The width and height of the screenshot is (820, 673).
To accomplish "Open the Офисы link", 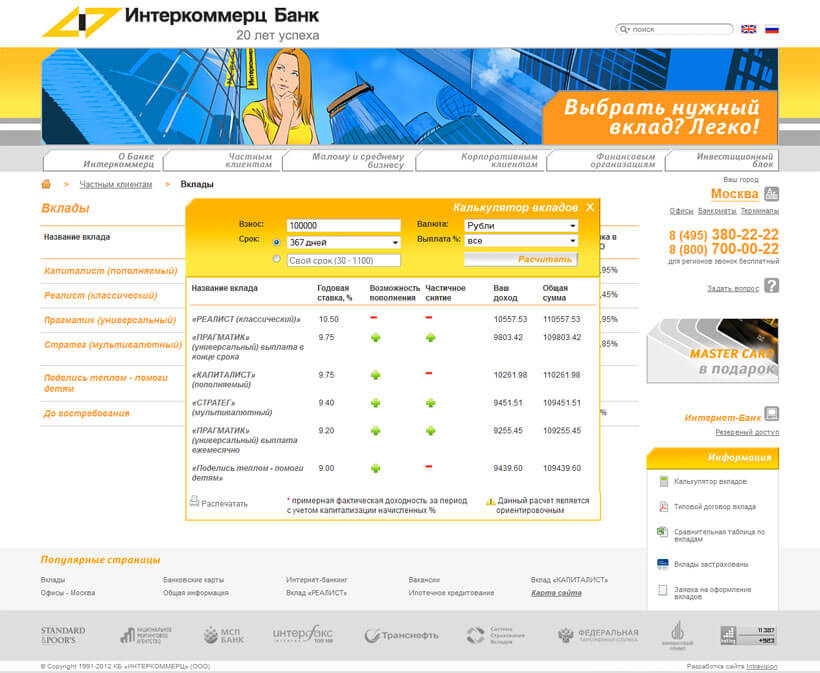I will [x=681, y=211].
